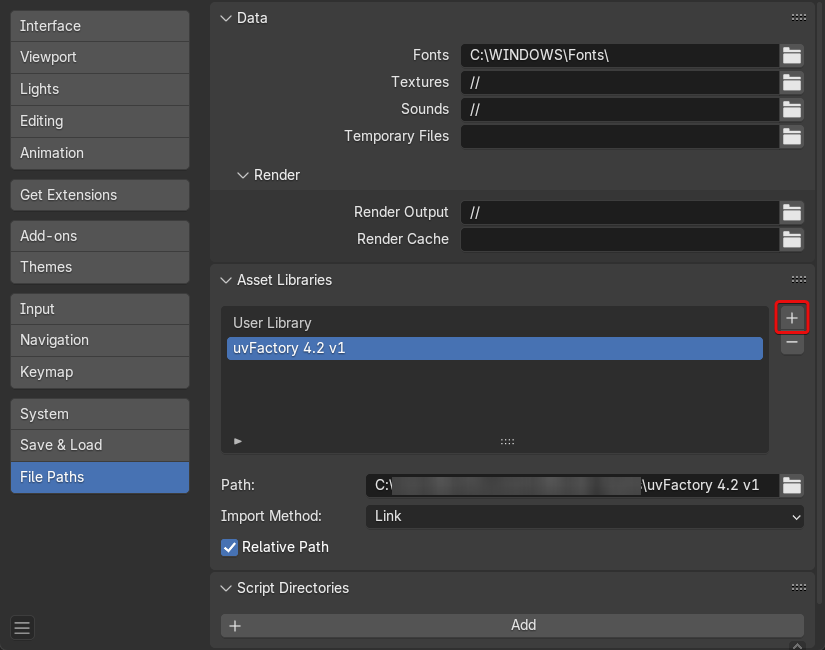Open the Animation preferences tab
Image resolution: width=825 pixels, height=650 pixels.
click(x=100, y=153)
